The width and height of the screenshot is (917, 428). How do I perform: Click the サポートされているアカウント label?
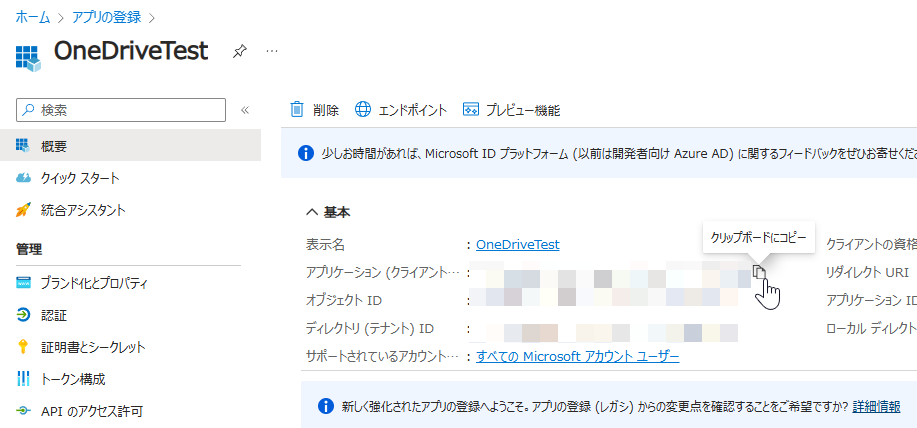coord(384,356)
